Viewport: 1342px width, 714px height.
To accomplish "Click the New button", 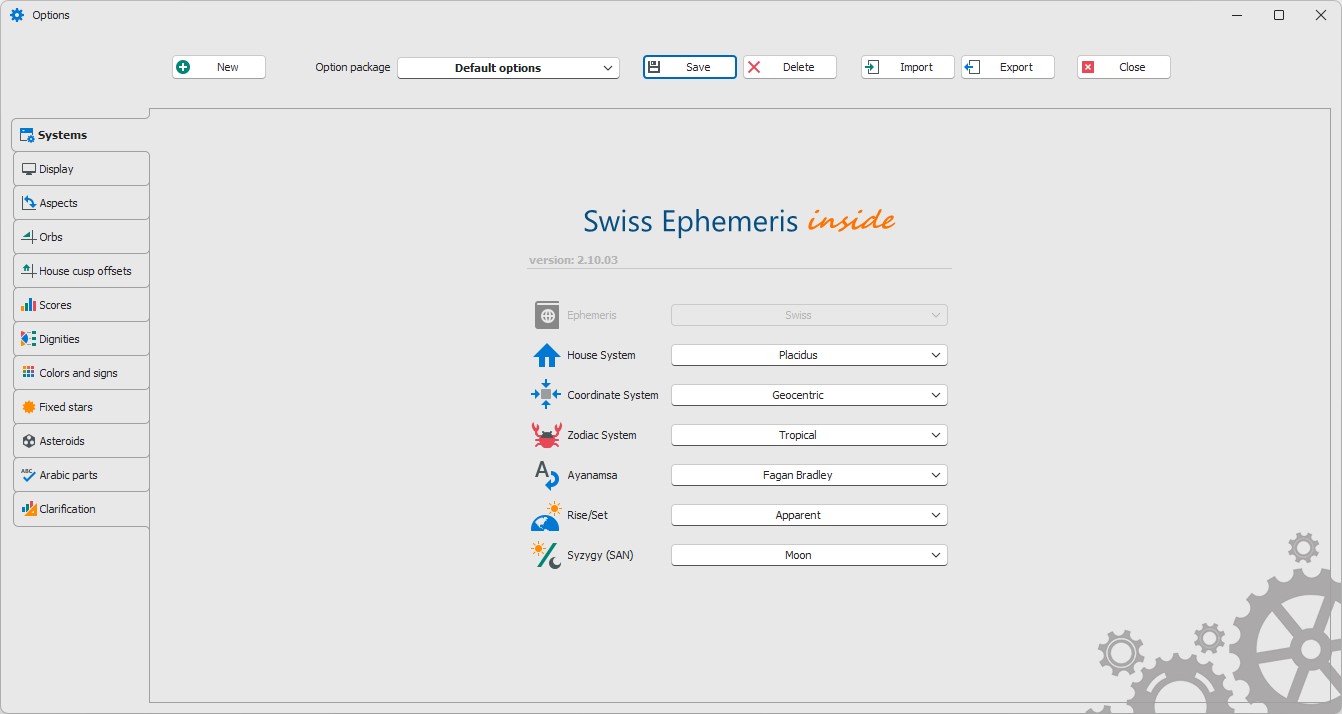I will [x=219, y=67].
